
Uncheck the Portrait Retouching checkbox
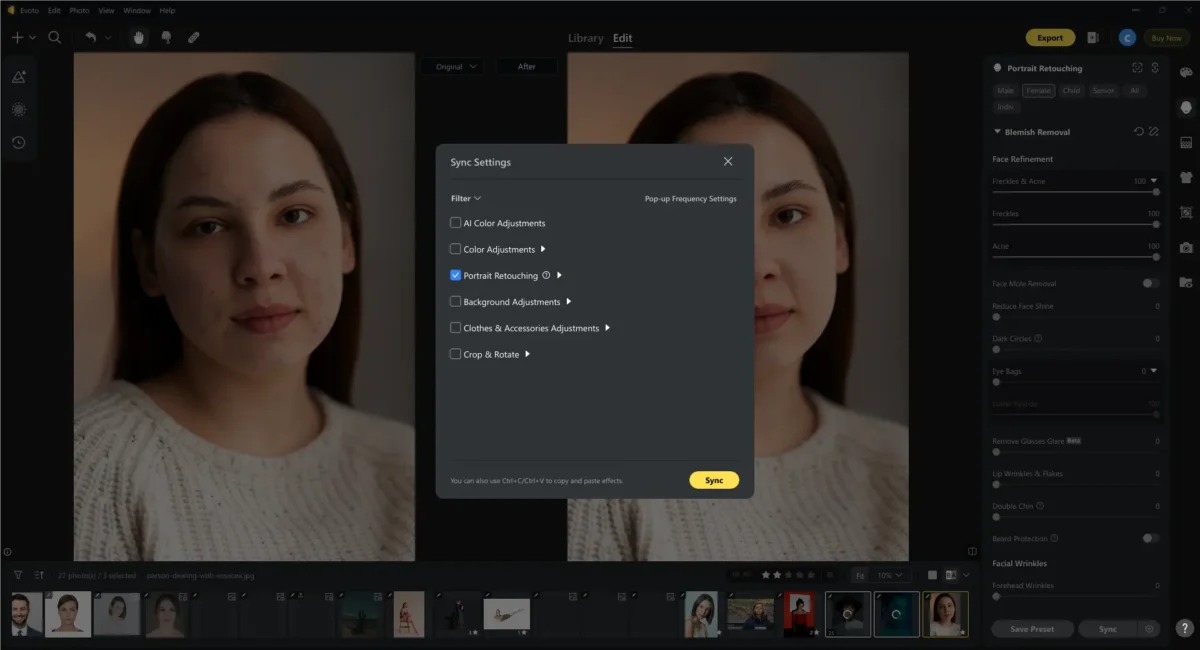coord(456,275)
